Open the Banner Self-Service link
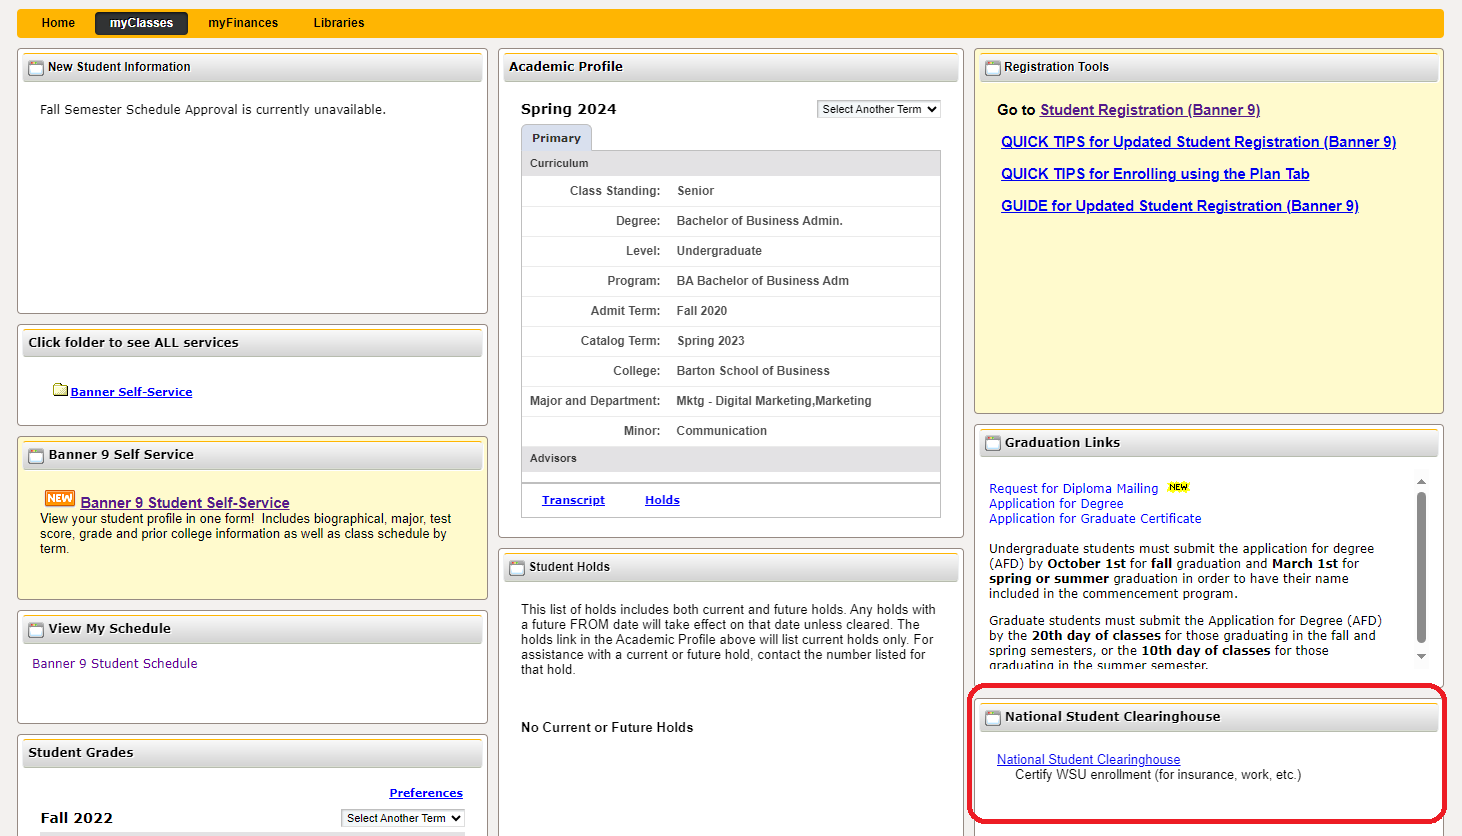The image size is (1462, 836). [131, 392]
